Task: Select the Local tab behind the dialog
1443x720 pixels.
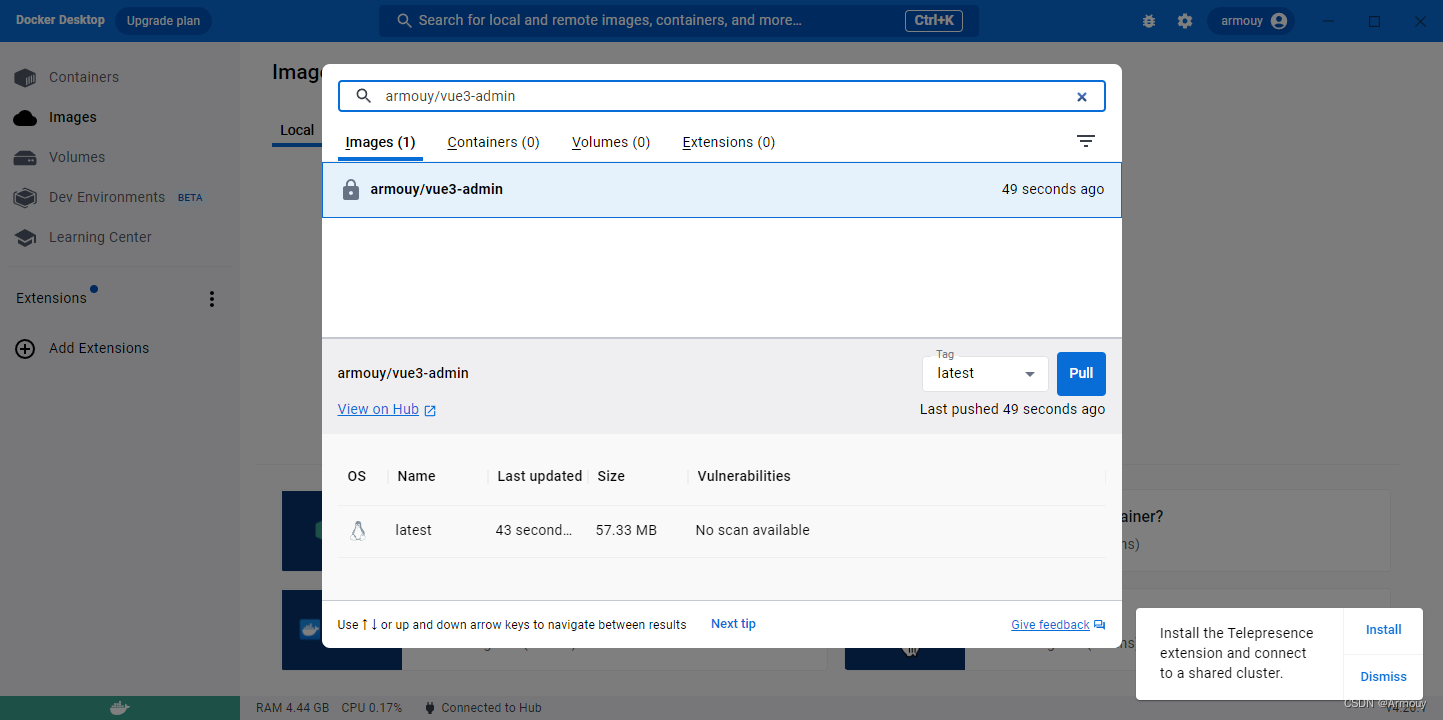Action: coord(297,130)
